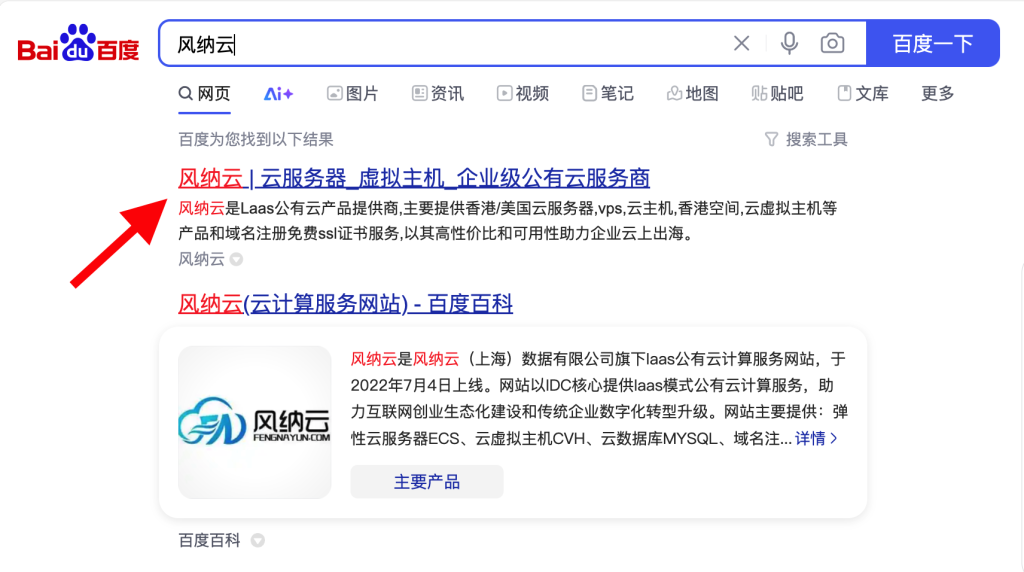The image size is (1024, 572).
Task: Open the 地图 tab
Action: (692, 94)
